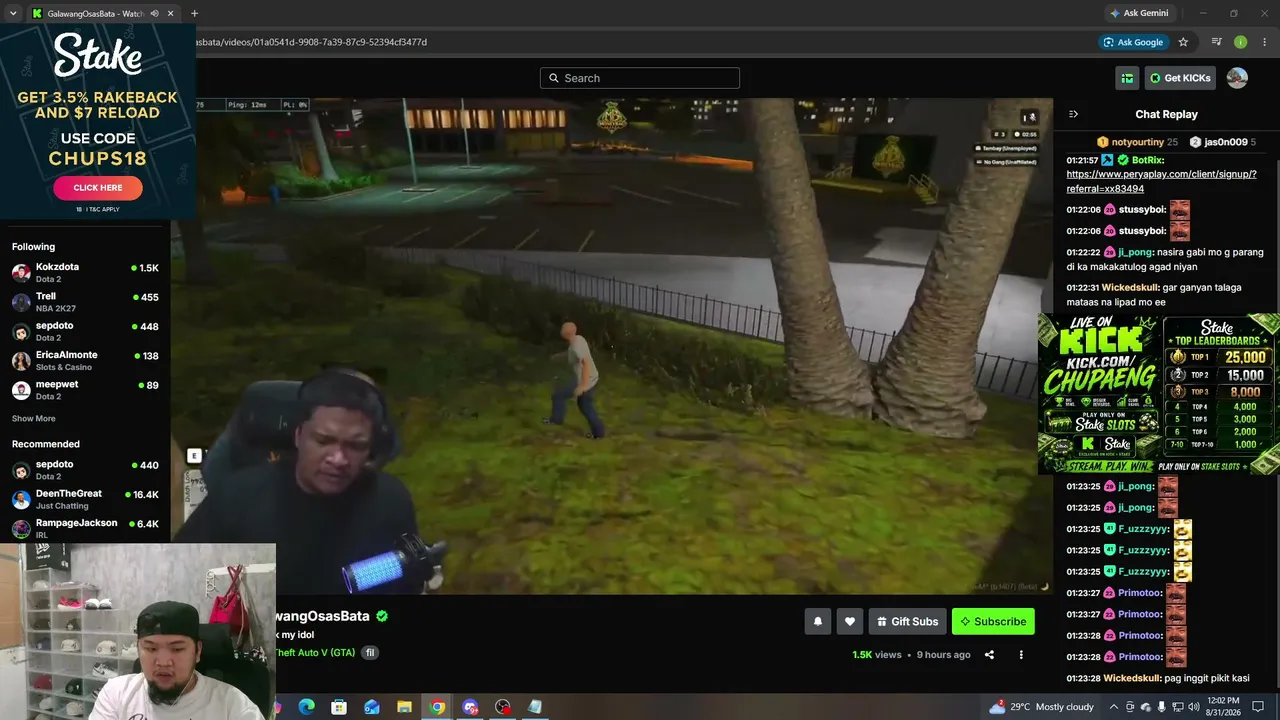
Task: Open the Chrome profile icon
Action: pyautogui.click(x=1241, y=42)
